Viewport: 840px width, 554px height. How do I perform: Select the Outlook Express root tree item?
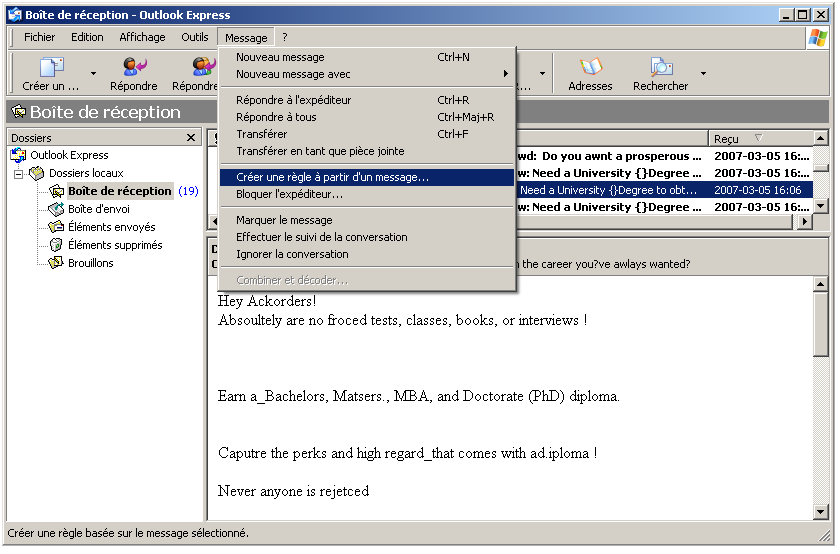tap(69, 155)
